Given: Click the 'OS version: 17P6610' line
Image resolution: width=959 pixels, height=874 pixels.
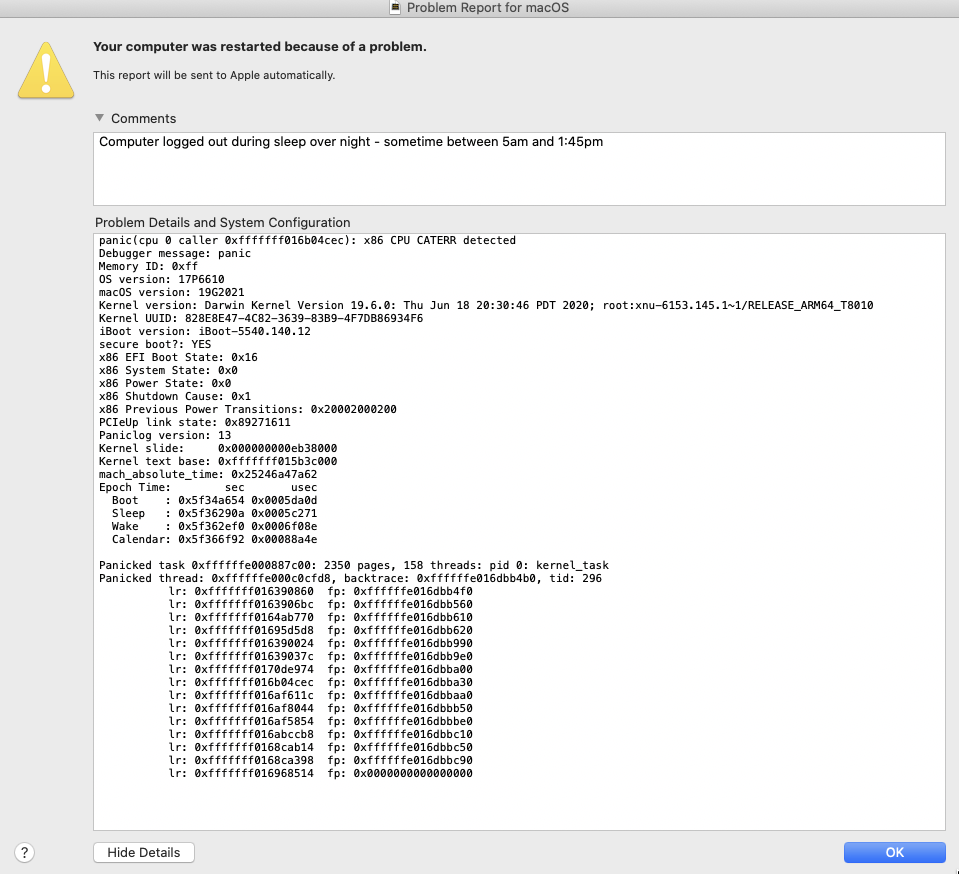Looking at the screenshot, I should (x=161, y=279).
